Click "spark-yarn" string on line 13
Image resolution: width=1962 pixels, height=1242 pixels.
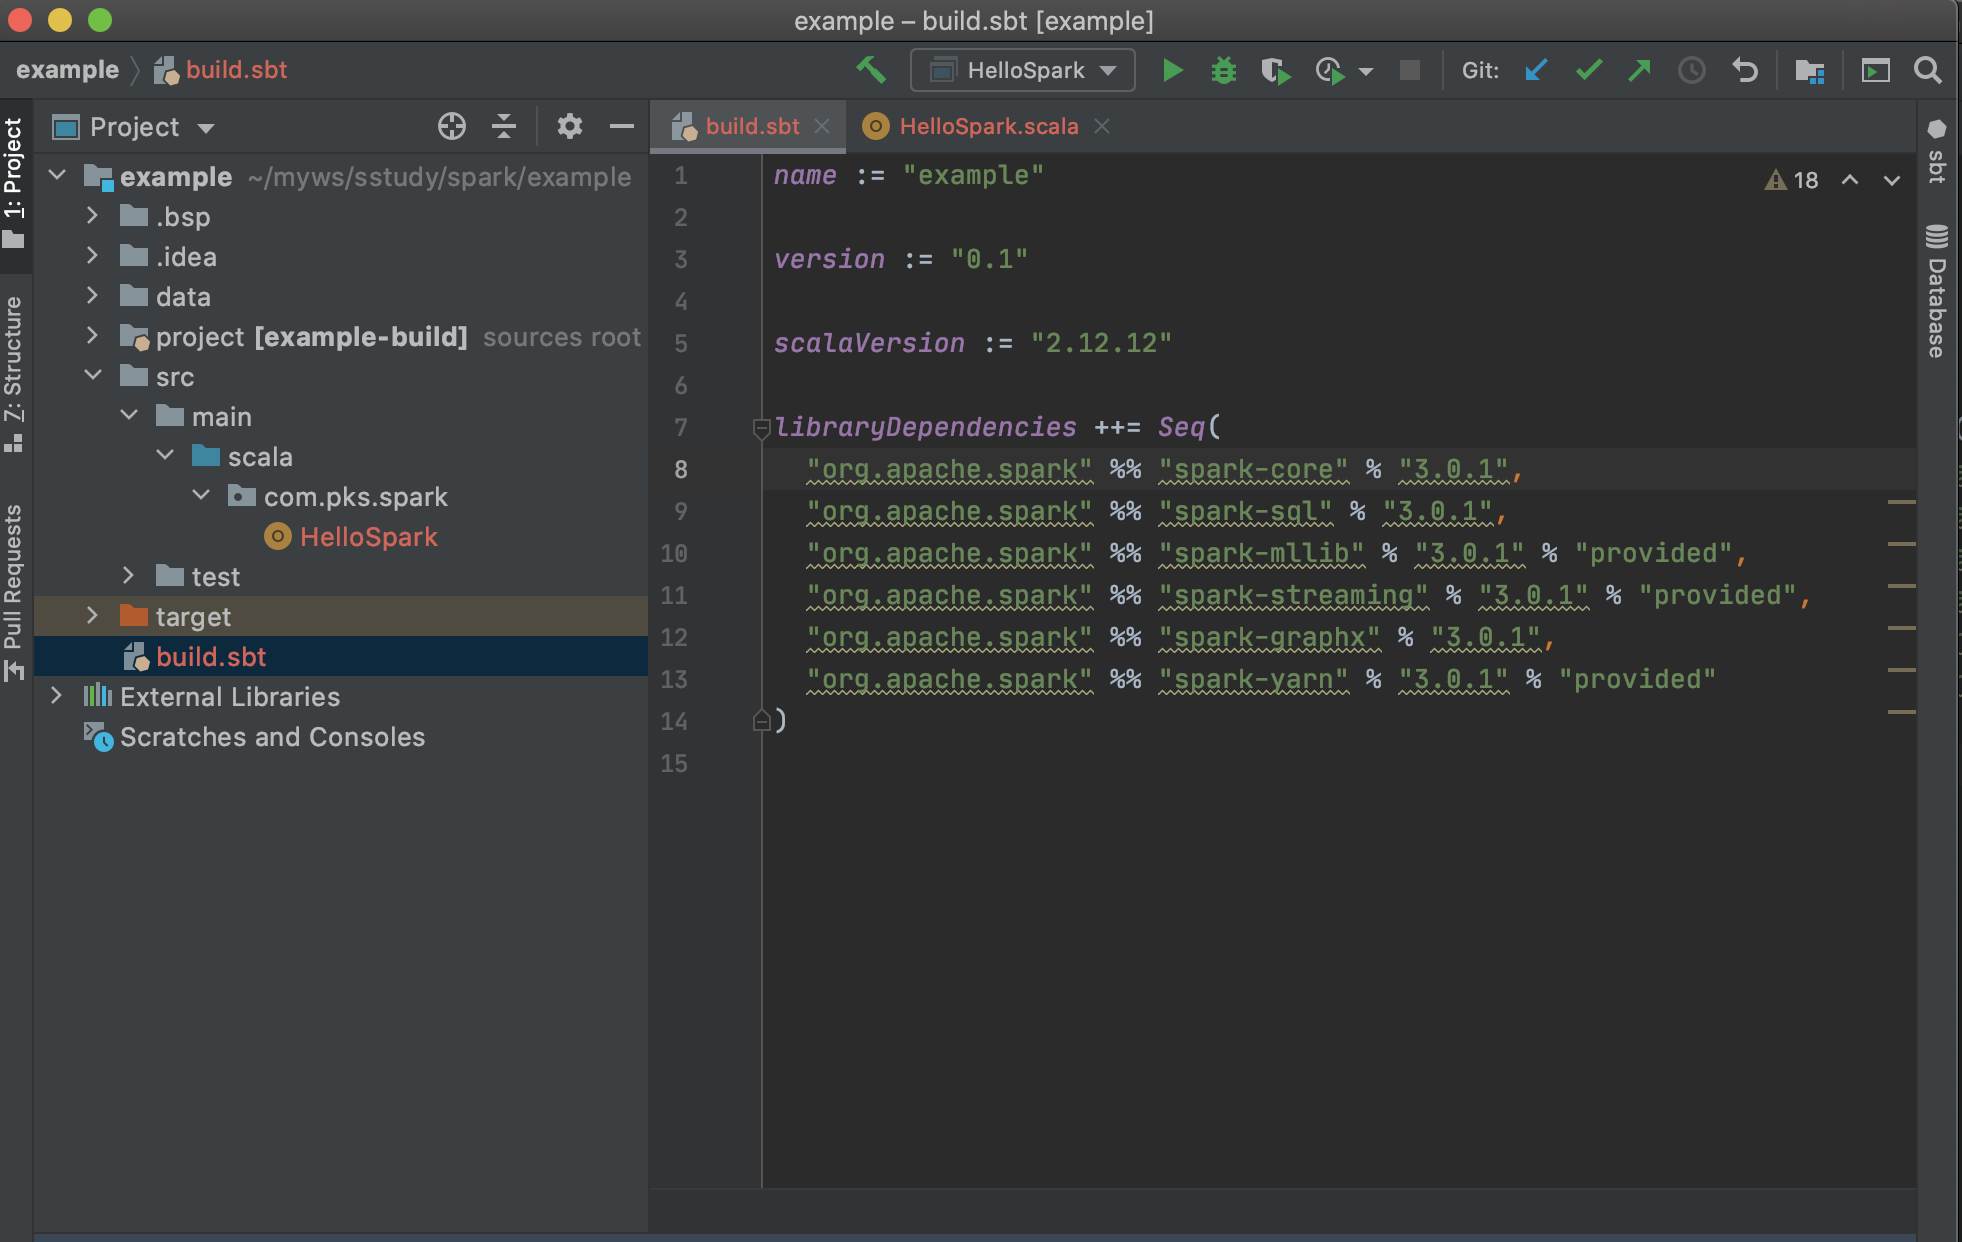[1254, 680]
